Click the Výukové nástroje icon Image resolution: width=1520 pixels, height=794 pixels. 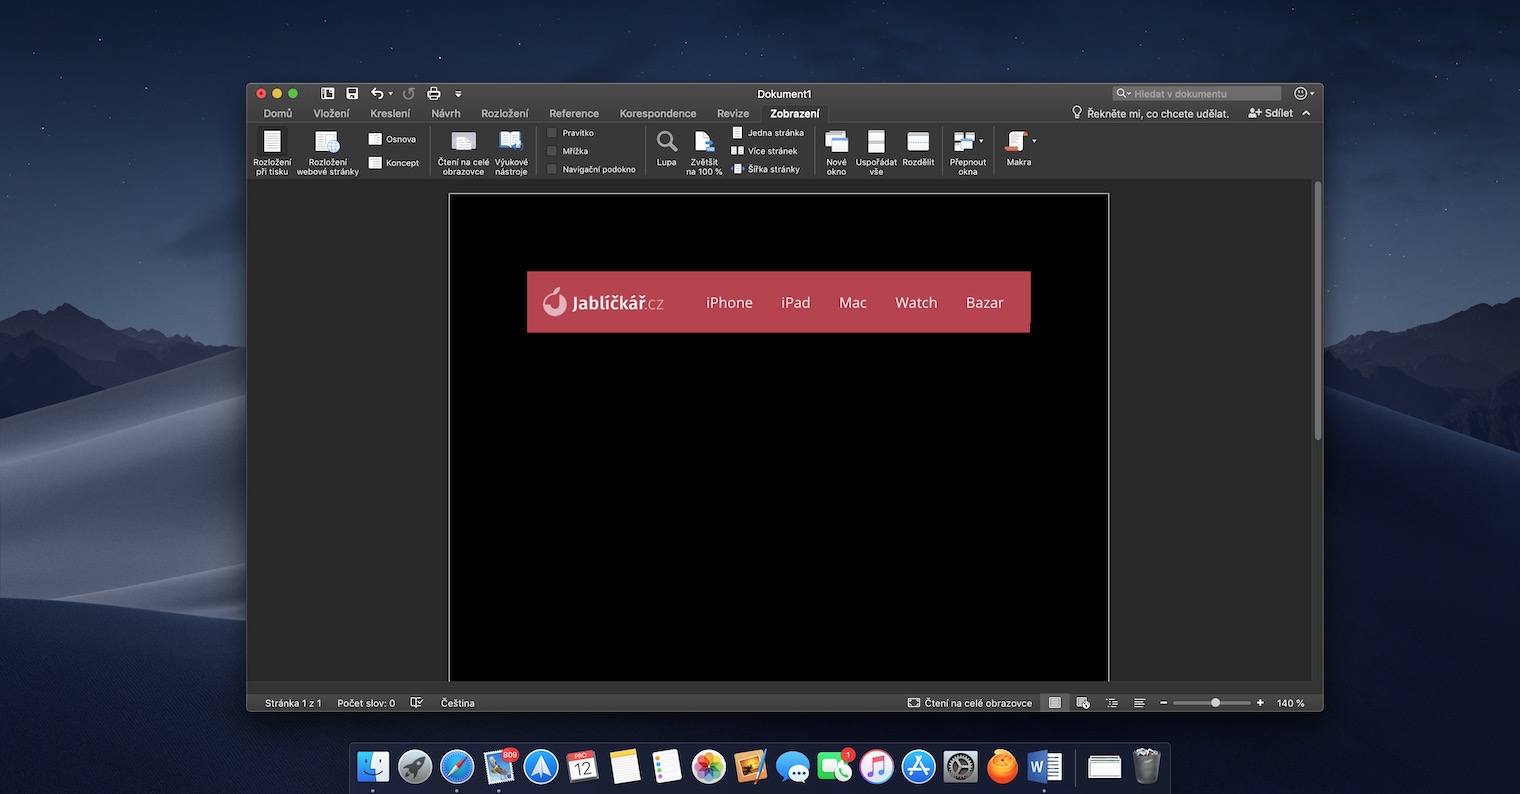click(511, 142)
